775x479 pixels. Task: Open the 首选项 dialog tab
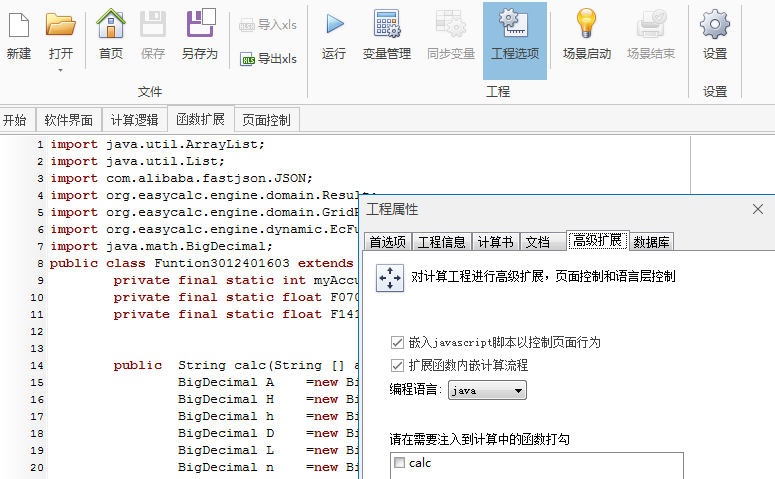pos(387,241)
